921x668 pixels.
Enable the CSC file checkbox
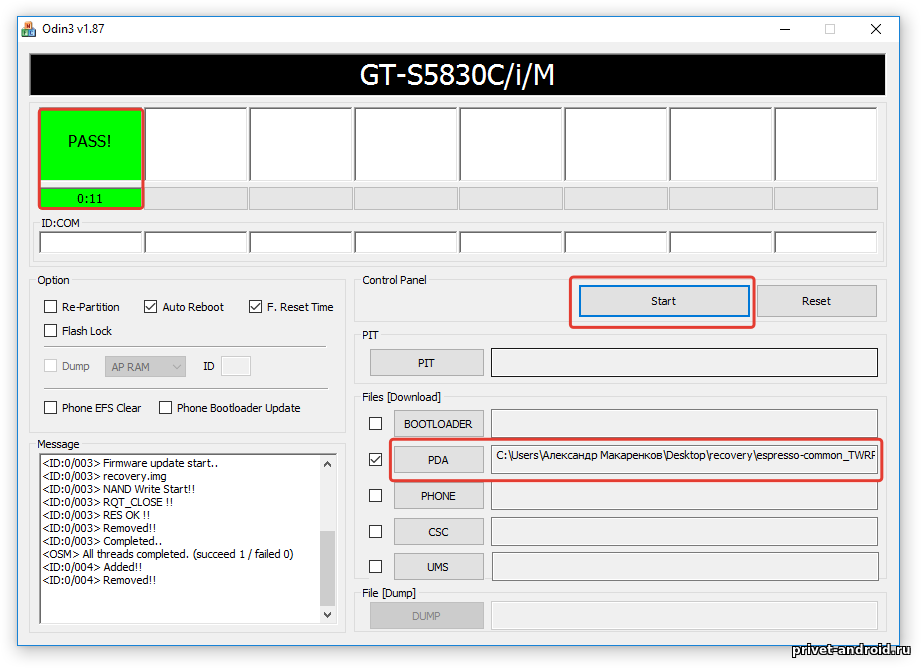375,532
